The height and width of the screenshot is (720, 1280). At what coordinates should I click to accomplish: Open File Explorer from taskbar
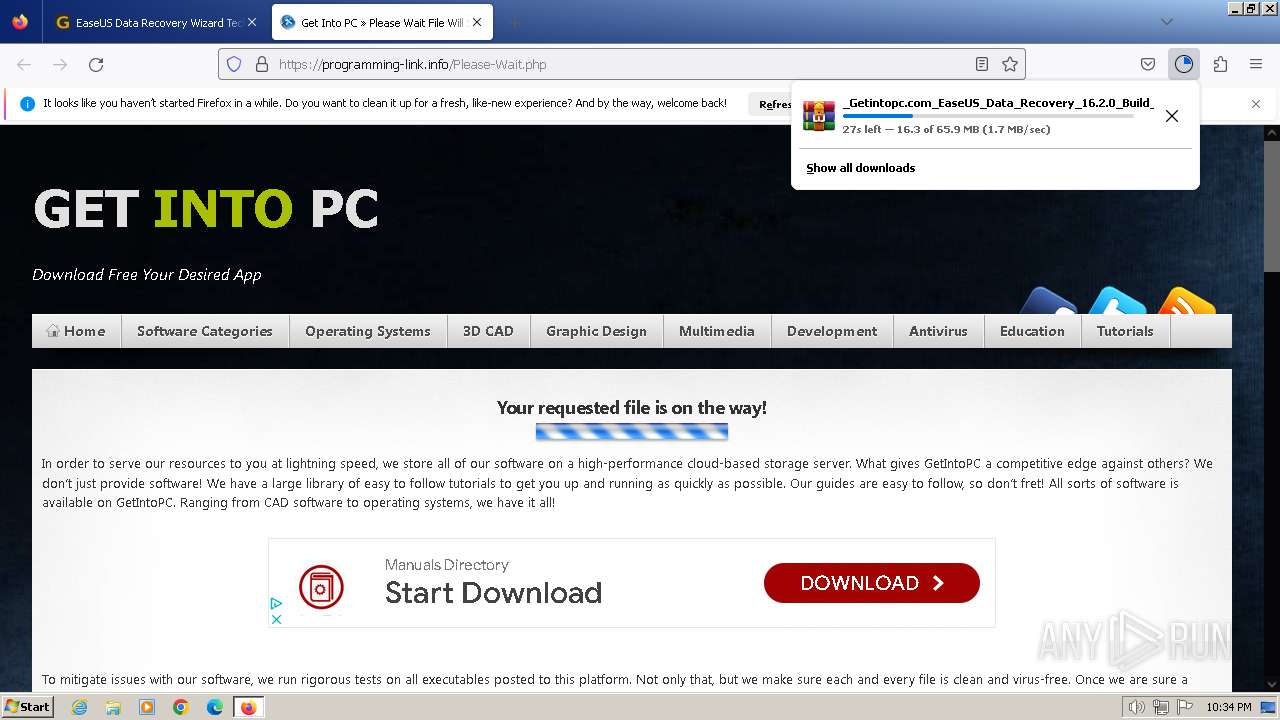tap(113, 707)
